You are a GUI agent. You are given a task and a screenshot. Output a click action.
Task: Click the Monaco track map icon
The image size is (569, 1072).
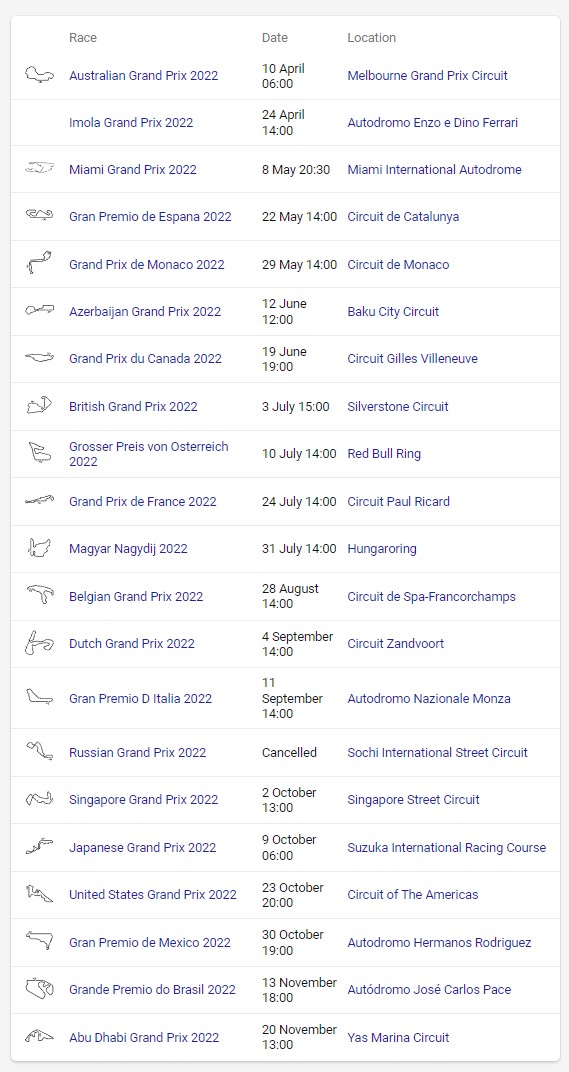39,264
